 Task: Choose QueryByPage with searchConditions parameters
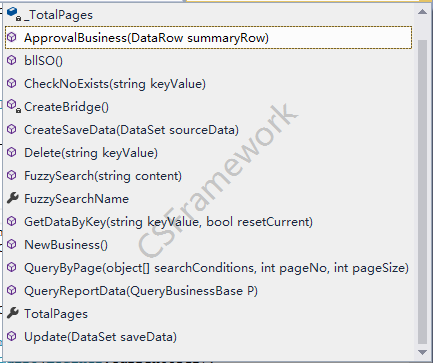click(x=209, y=267)
